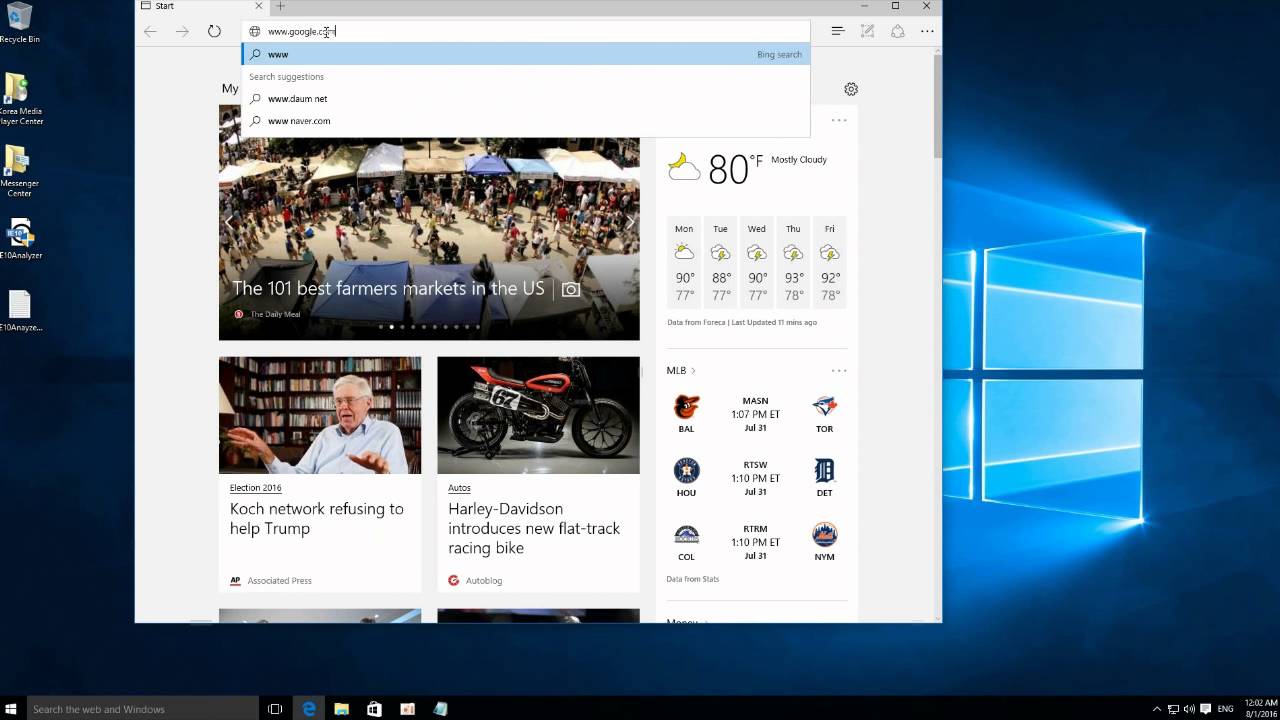
Task: Open File Explorer from taskbar
Action: 341,709
